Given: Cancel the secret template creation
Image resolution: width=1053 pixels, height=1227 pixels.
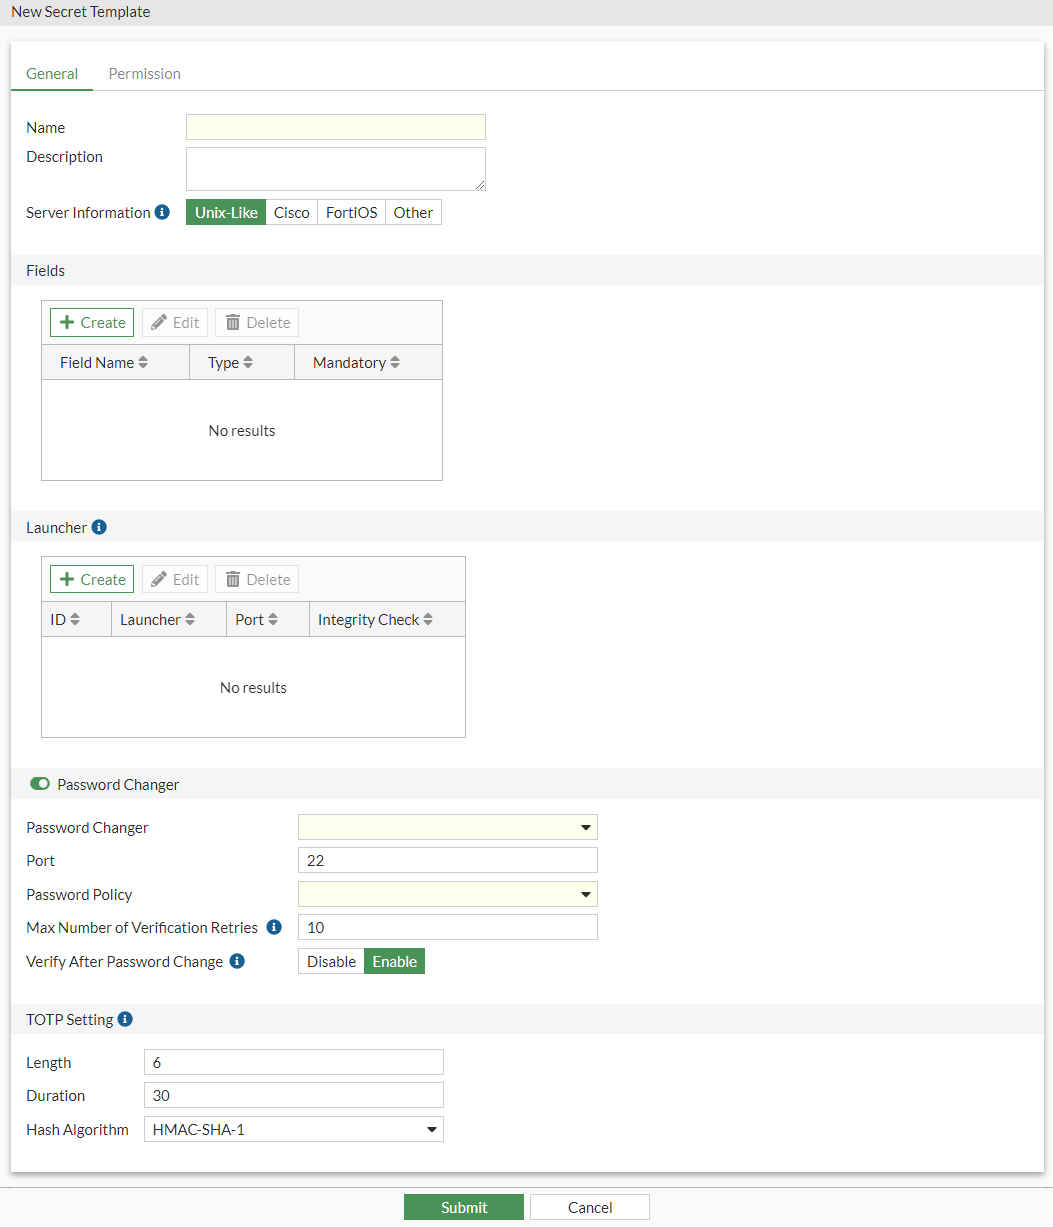Looking at the screenshot, I should coord(589,1207).
